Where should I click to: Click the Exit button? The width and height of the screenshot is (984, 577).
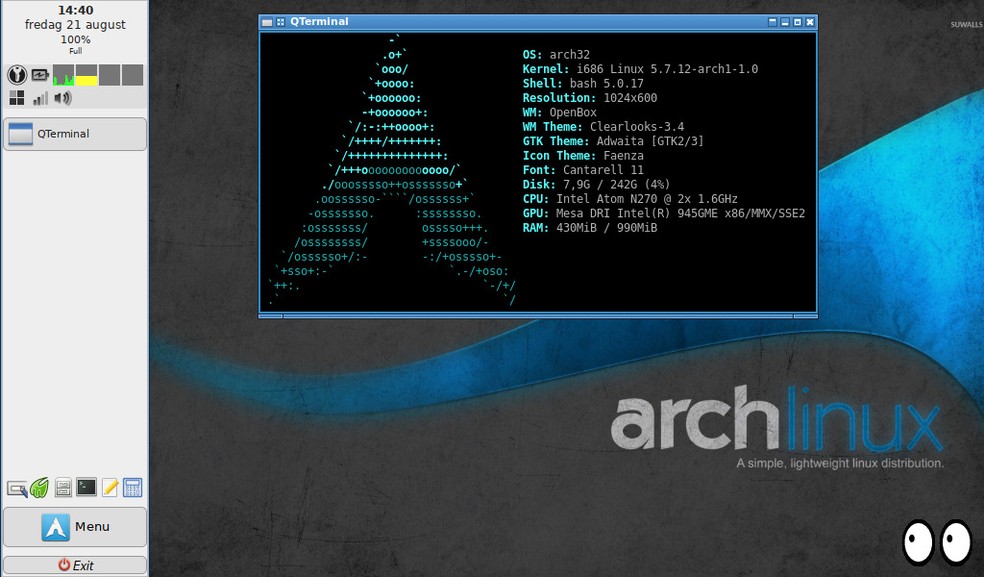75,566
